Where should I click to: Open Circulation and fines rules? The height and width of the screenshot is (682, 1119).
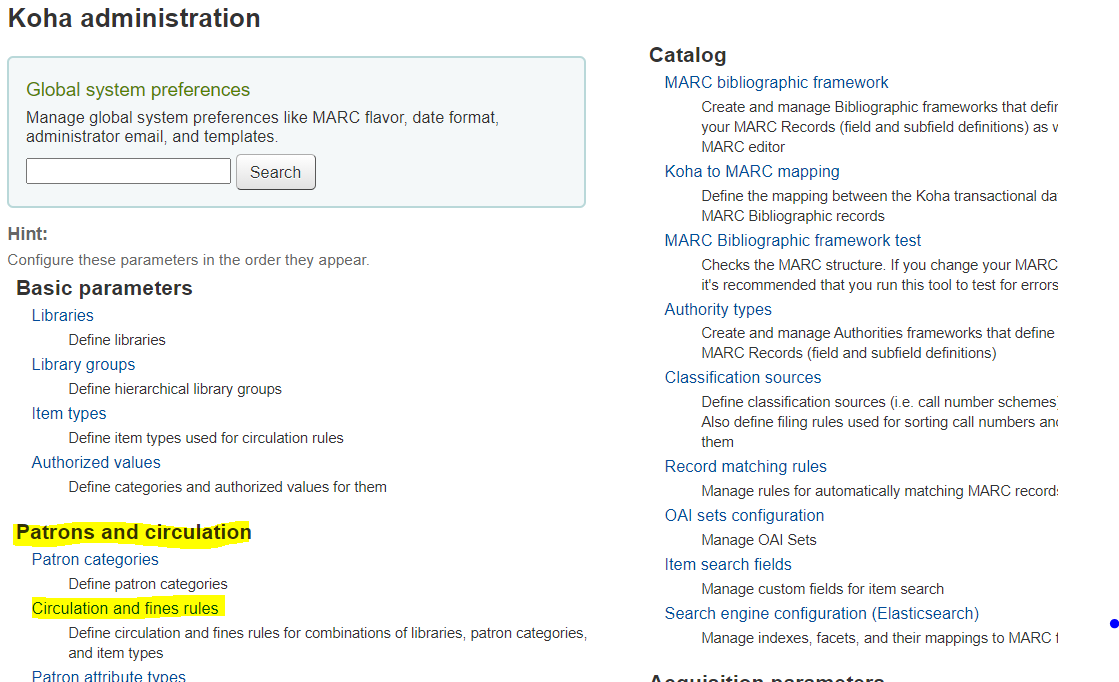pyautogui.click(x=125, y=609)
